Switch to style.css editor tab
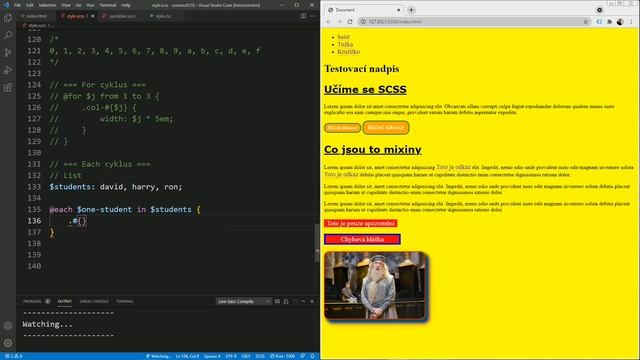 (163, 16)
